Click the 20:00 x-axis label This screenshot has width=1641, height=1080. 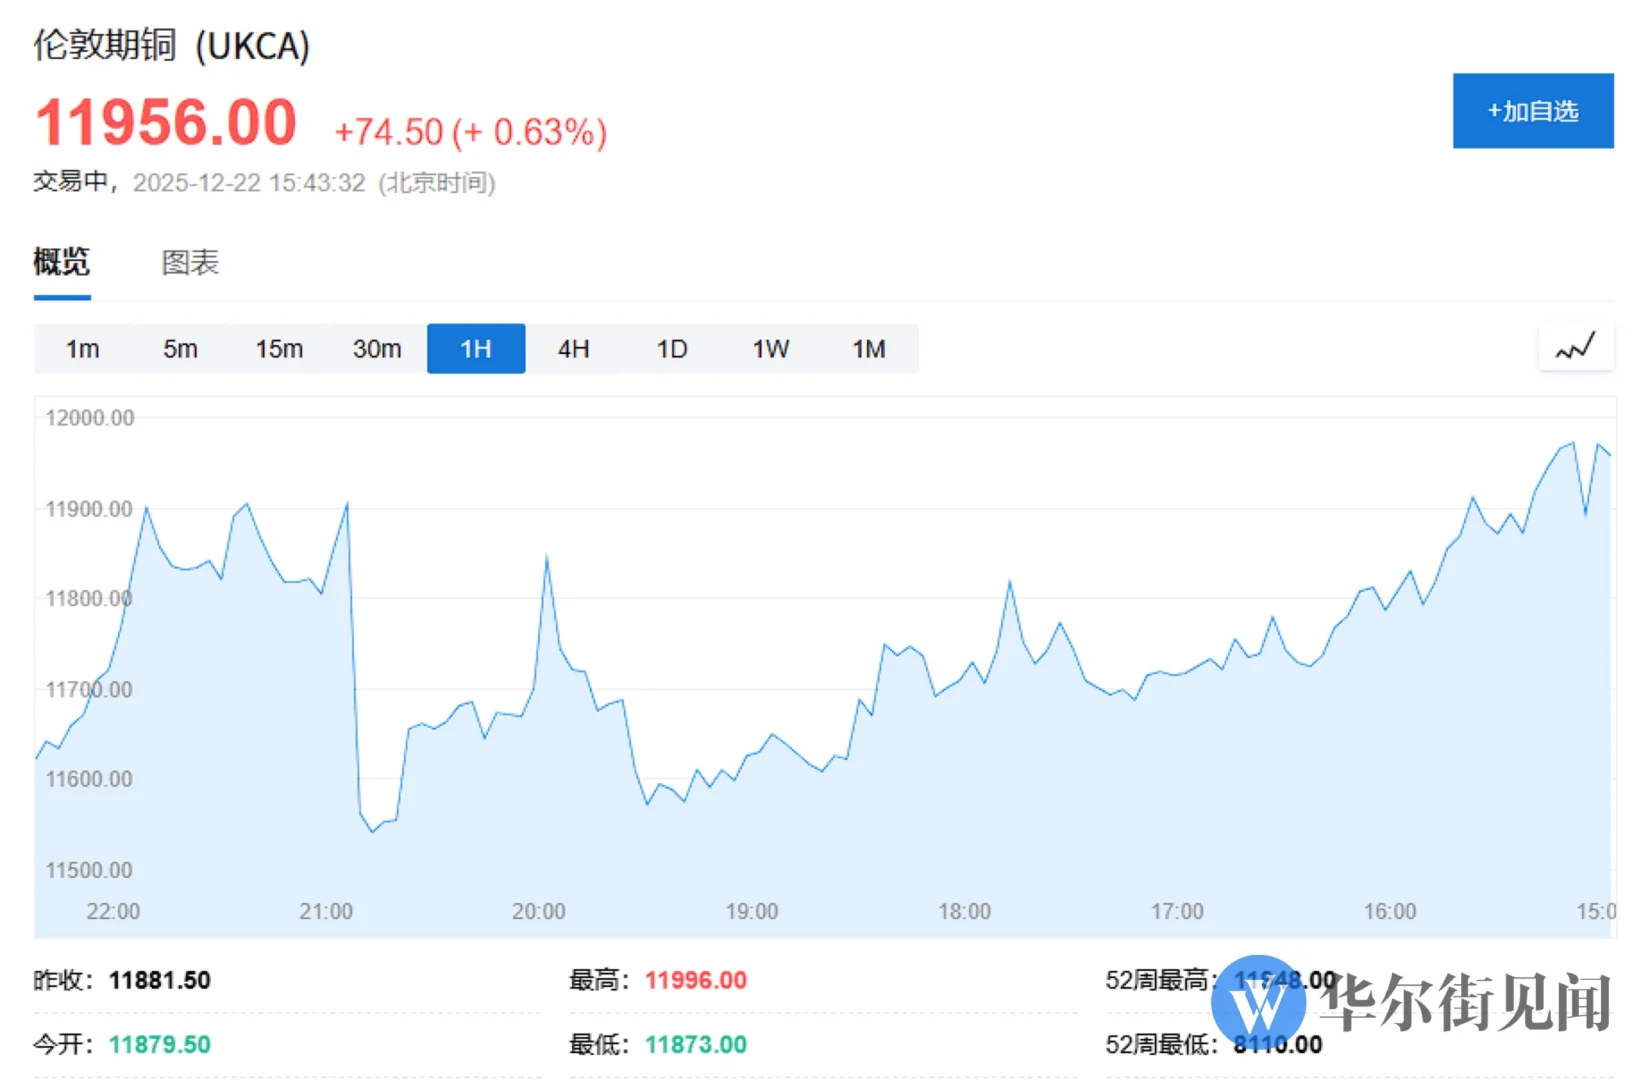click(539, 912)
